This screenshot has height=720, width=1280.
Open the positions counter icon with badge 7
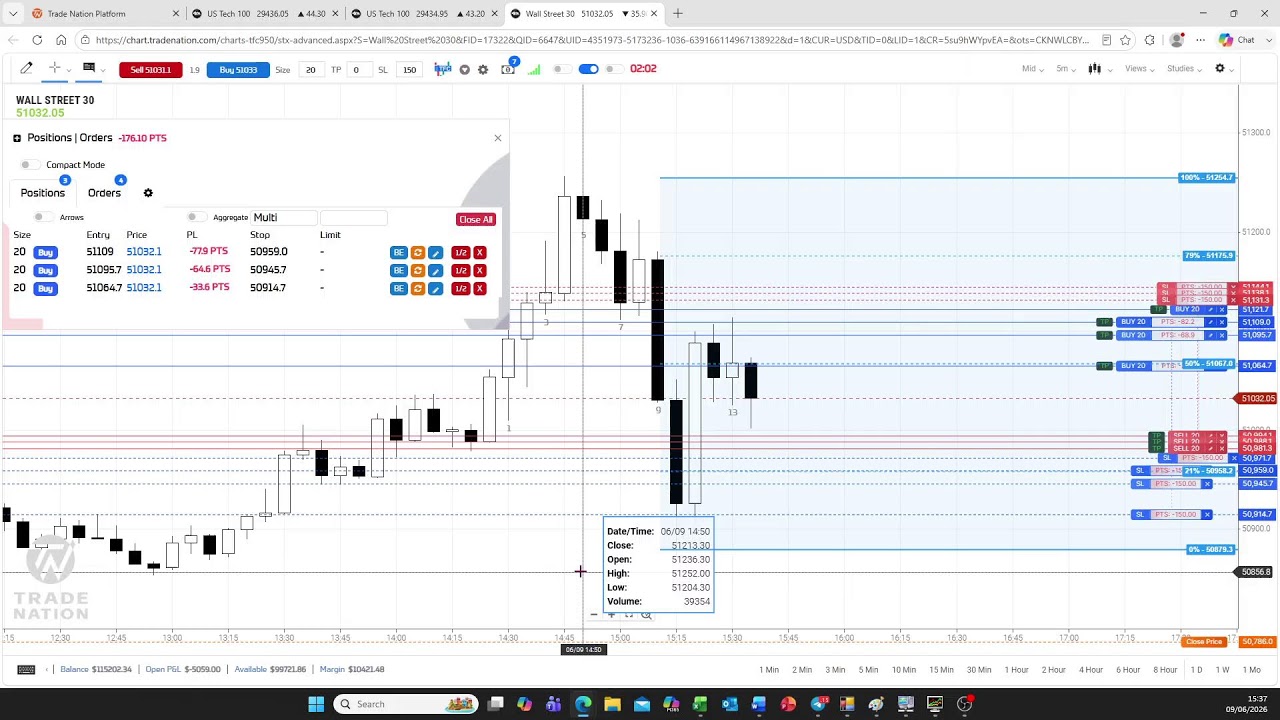click(x=509, y=68)
